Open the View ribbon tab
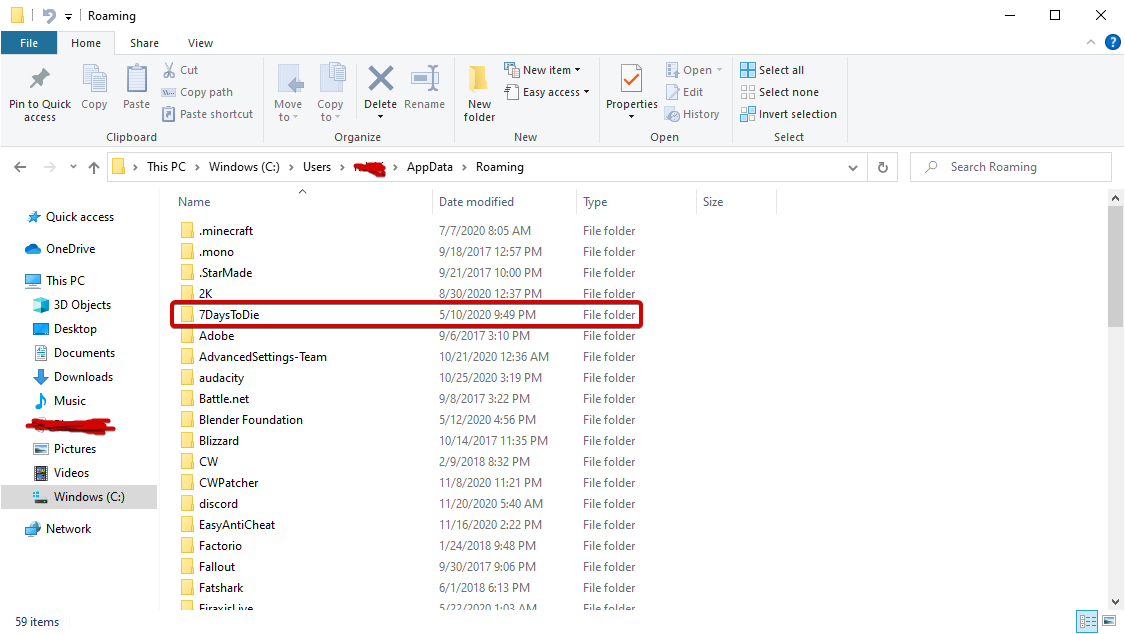Viewport: 1125px width, 634px height. click(x=200, y=43)
